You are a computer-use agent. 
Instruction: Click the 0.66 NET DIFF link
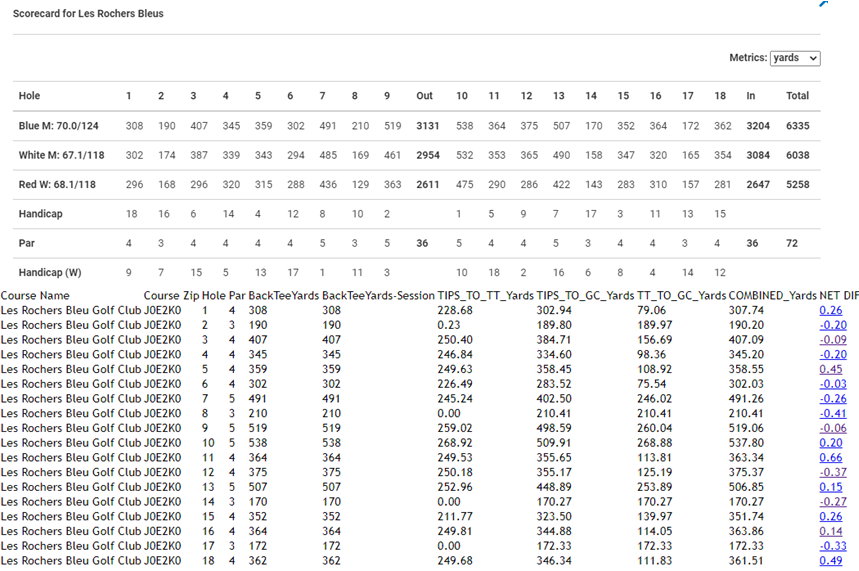831,458
